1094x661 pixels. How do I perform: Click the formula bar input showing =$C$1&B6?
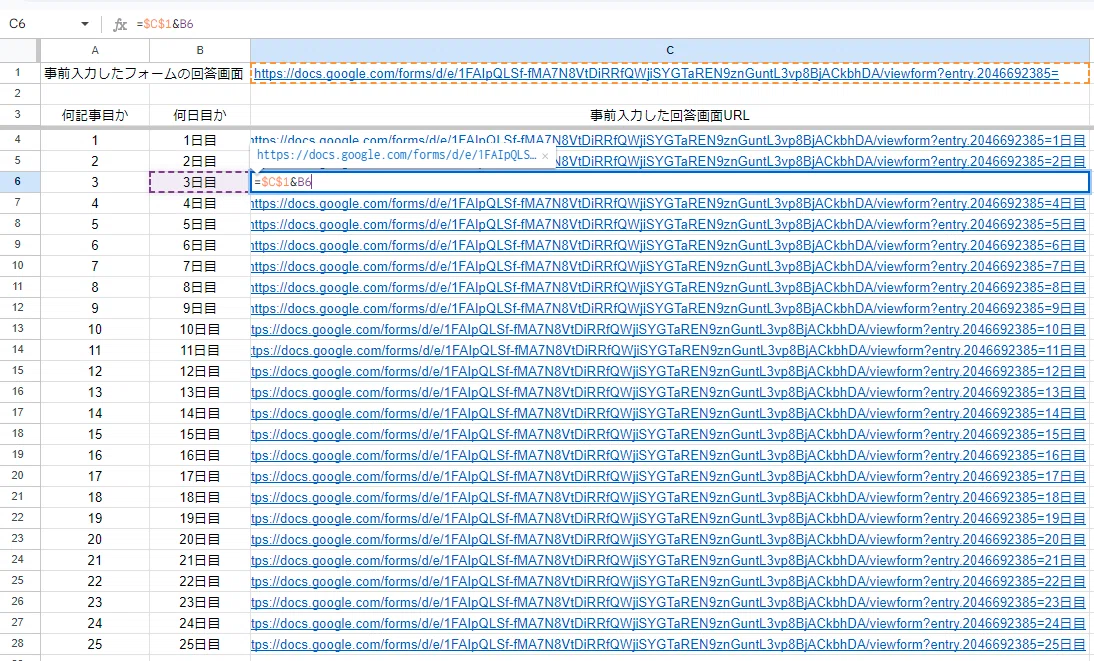(614, 24)
